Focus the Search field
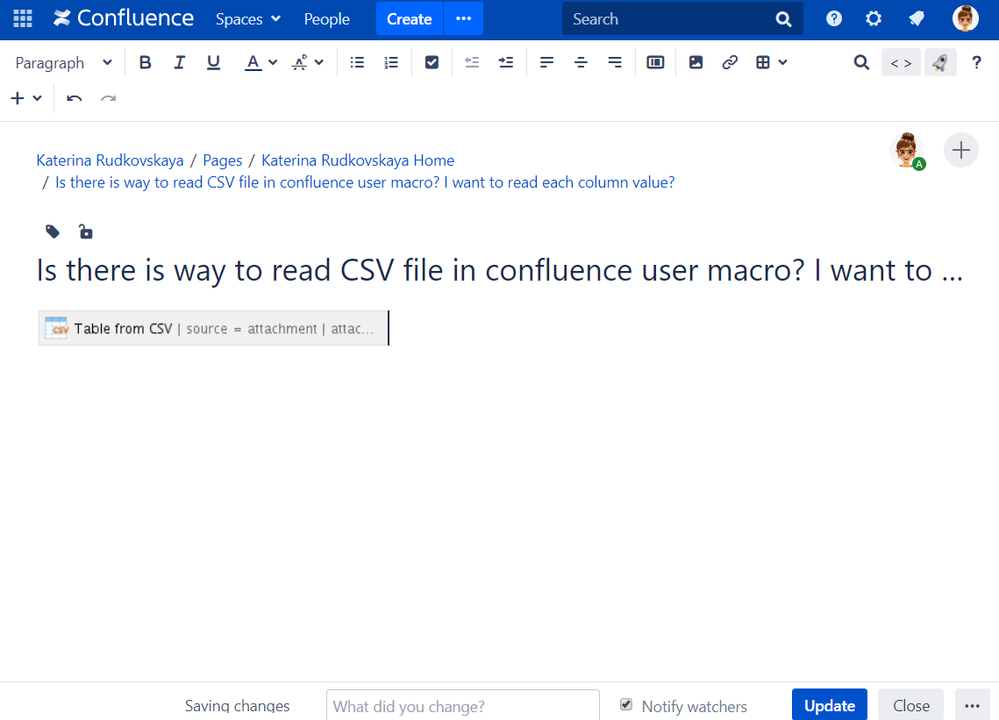The height and width of the screenshot is (720, 999). coord(682,19)
